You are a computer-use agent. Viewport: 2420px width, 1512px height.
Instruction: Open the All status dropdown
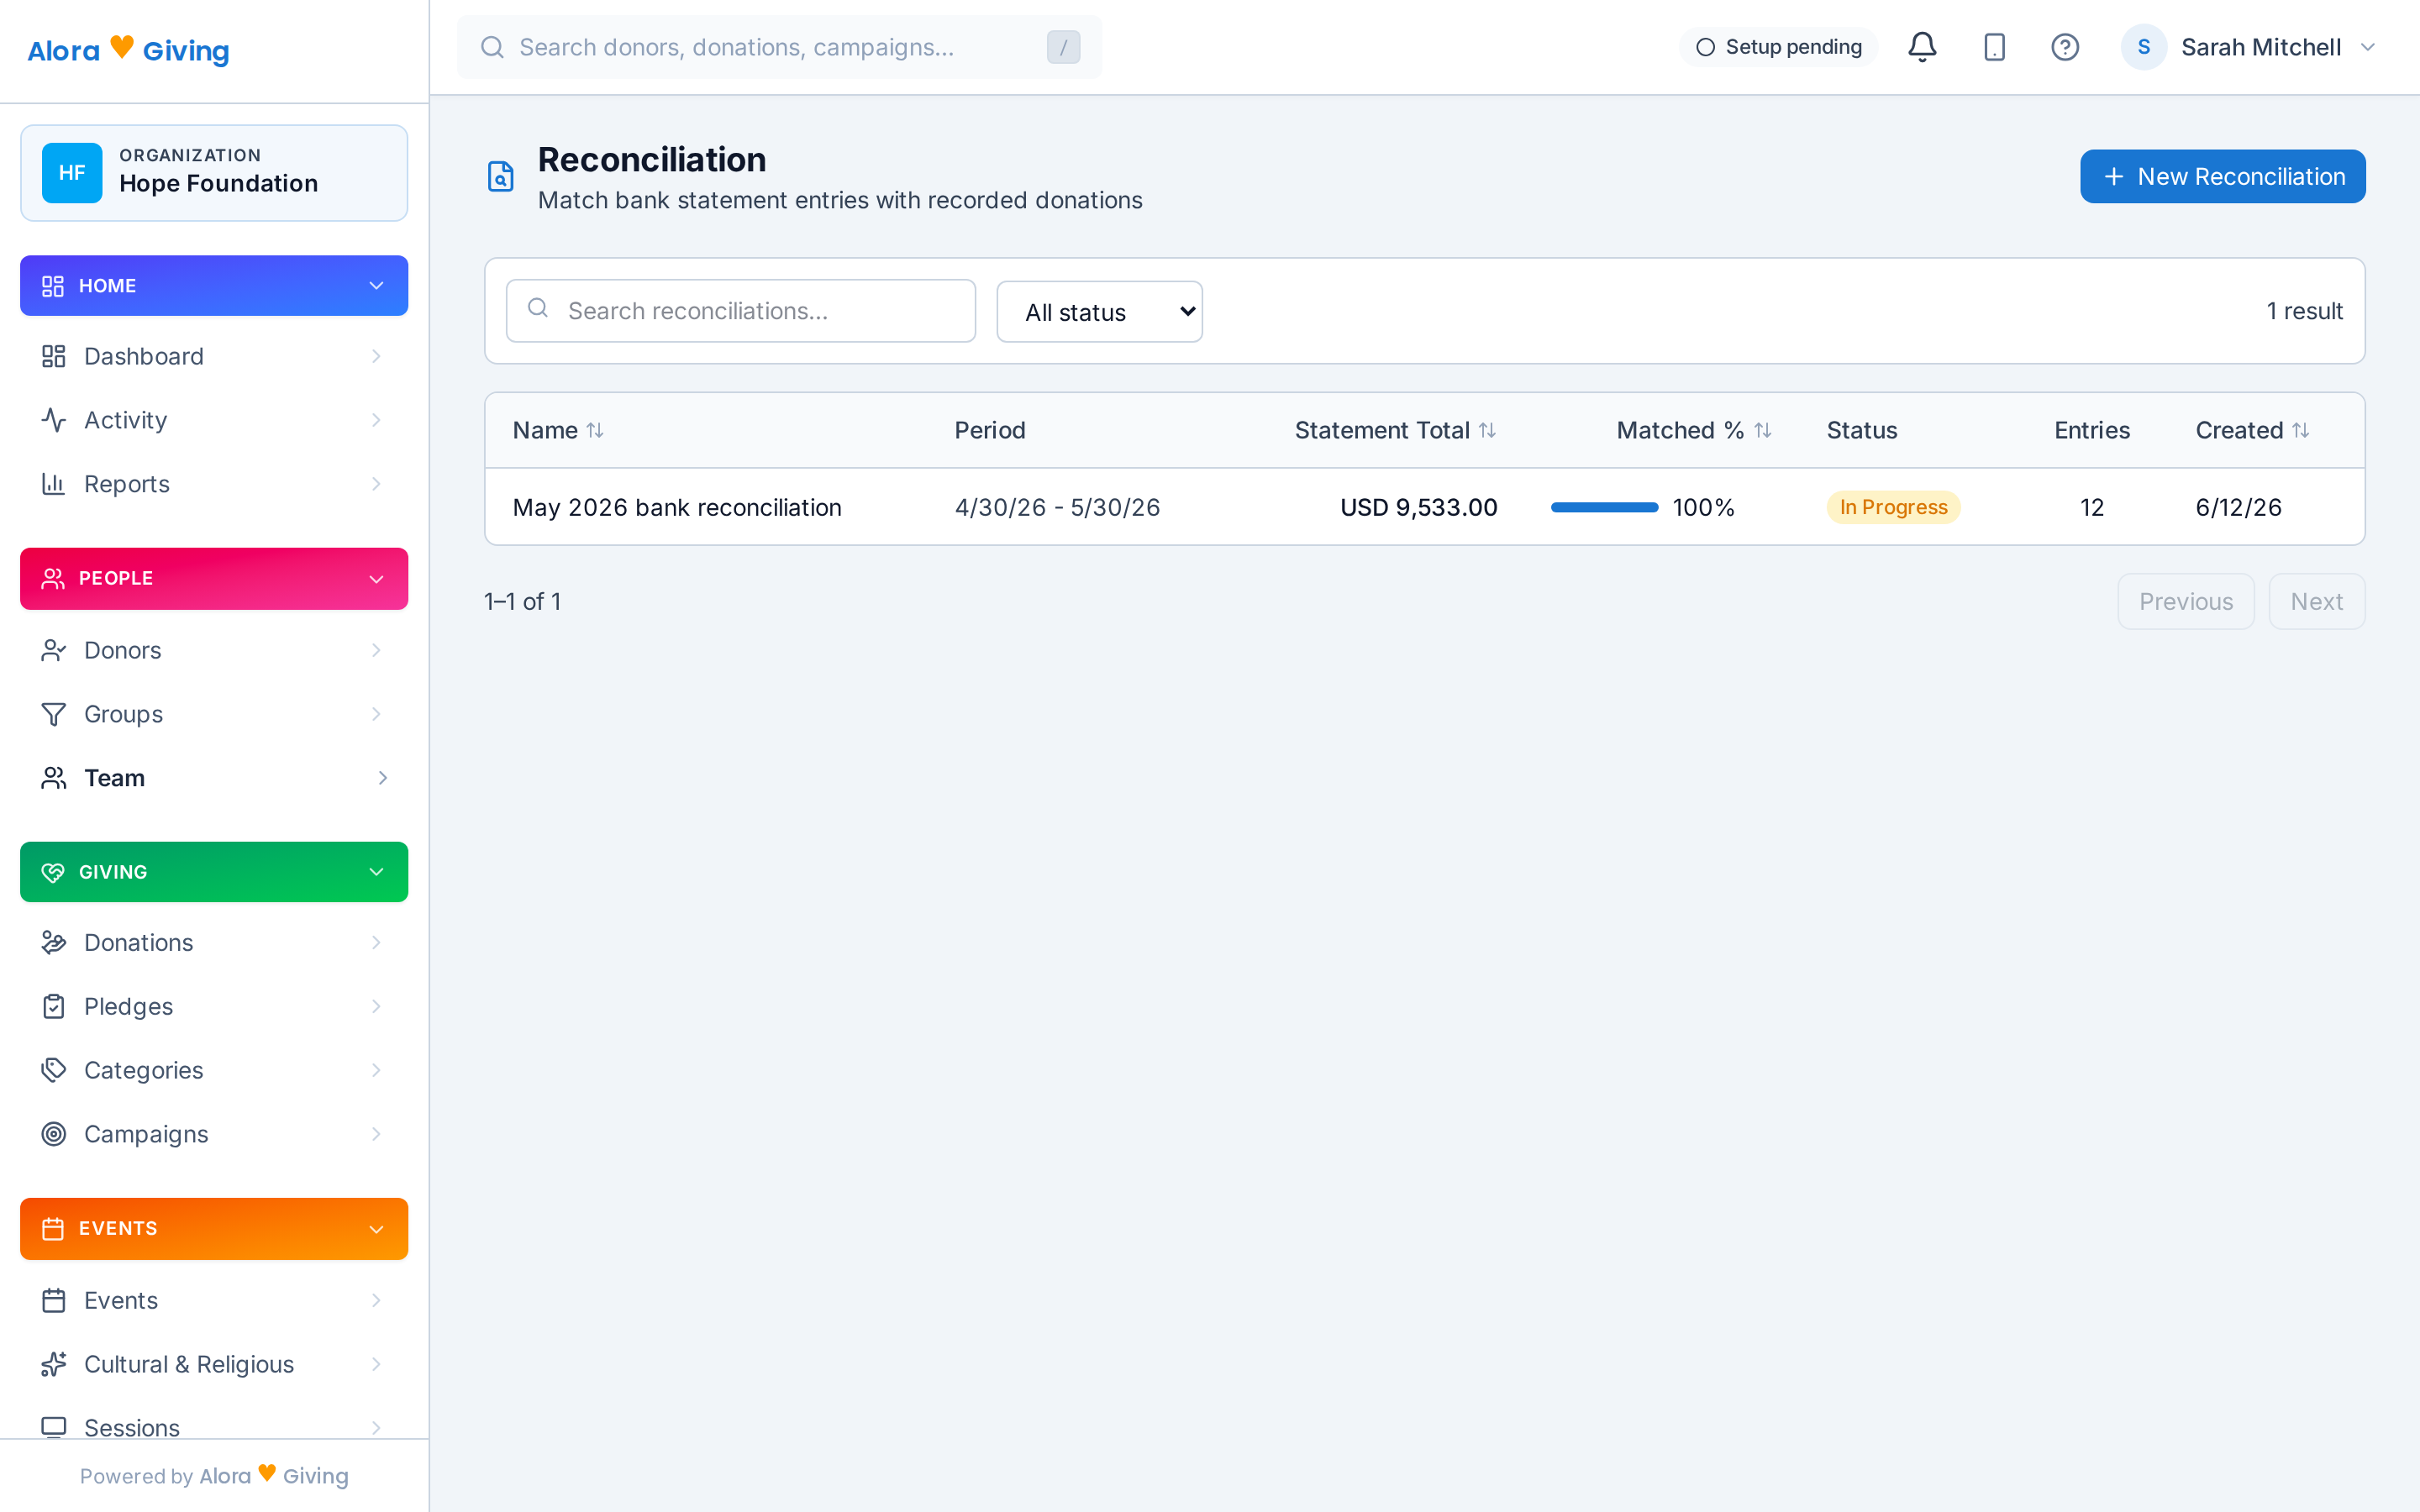(1099, 312)
